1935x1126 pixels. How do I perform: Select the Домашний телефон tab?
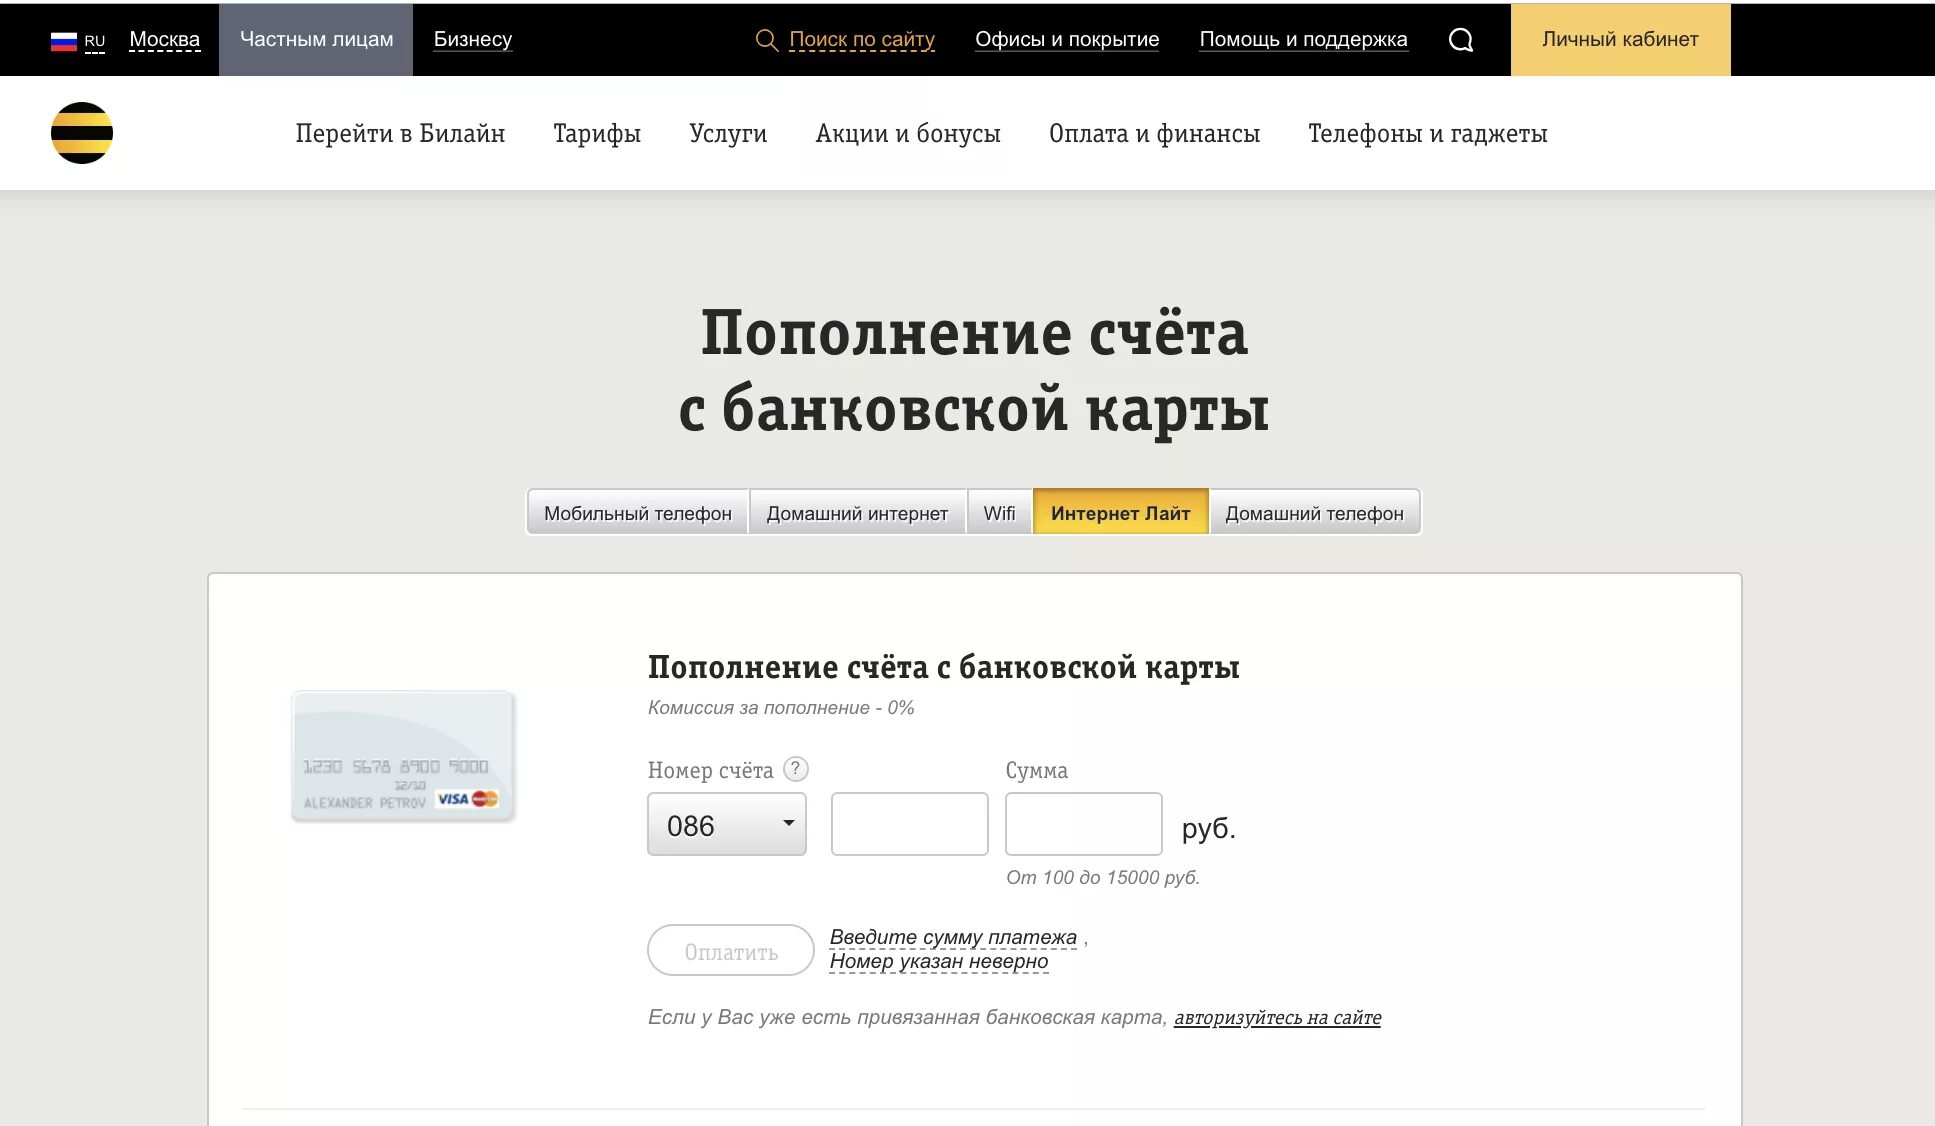tap(1314, 513)
